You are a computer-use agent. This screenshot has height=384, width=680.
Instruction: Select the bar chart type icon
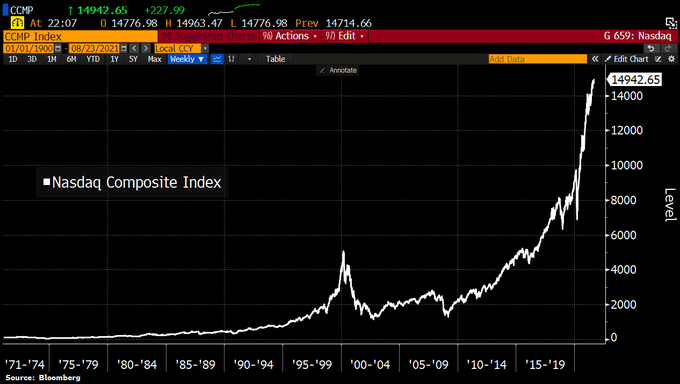pos(232,59)
